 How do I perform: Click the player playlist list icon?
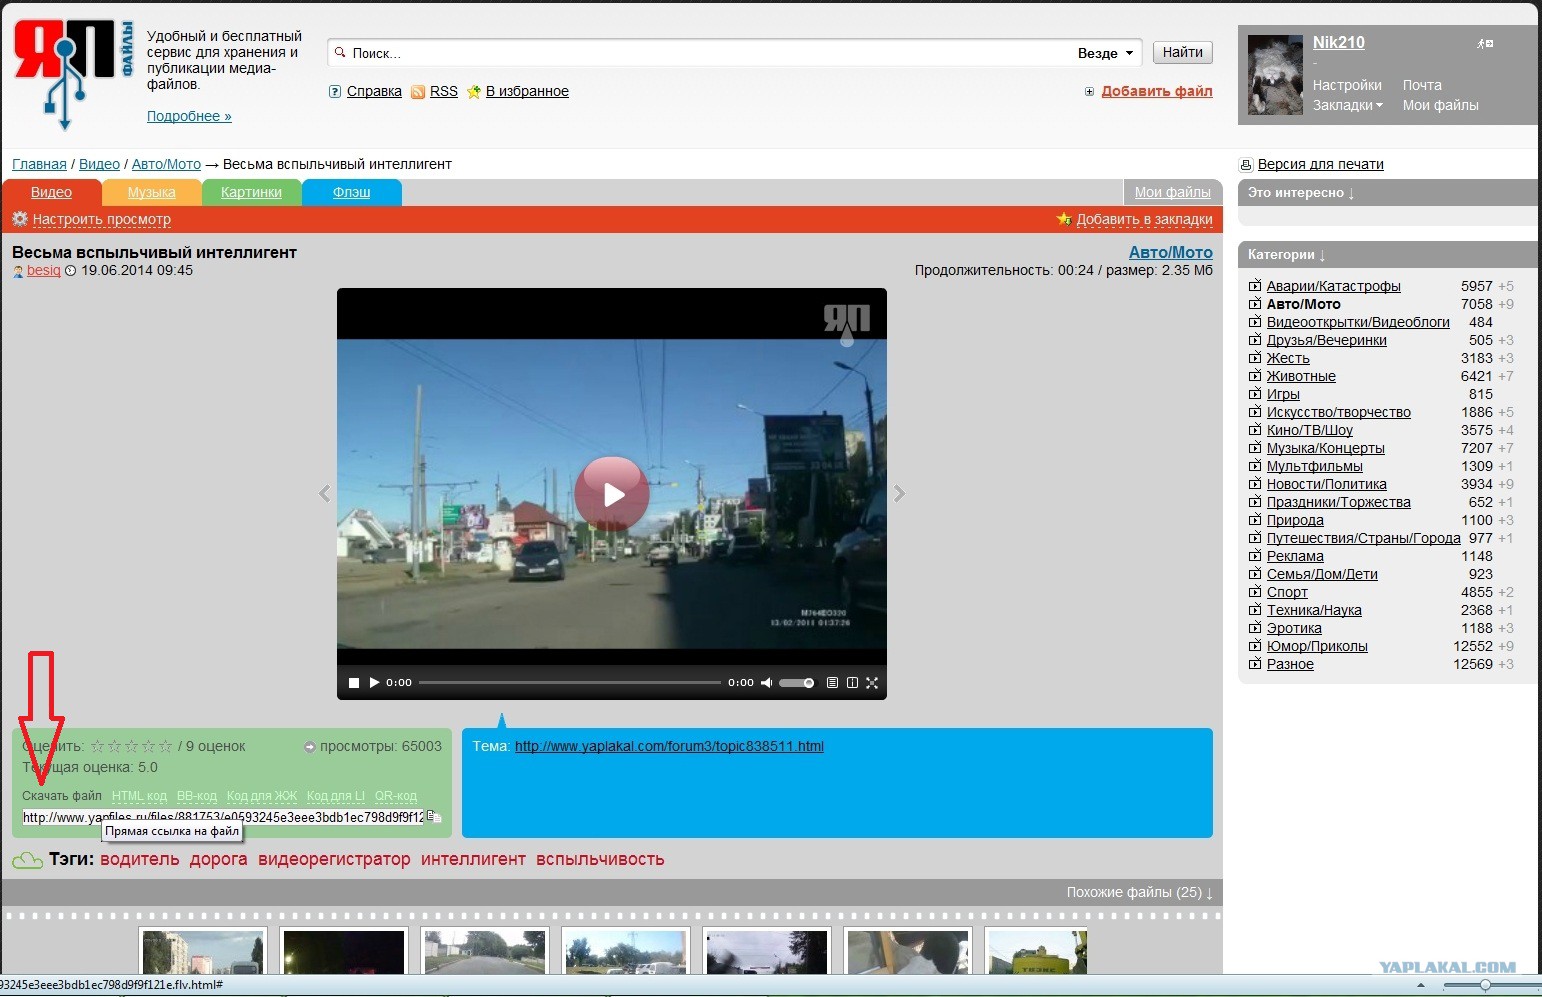pos(832,683)
